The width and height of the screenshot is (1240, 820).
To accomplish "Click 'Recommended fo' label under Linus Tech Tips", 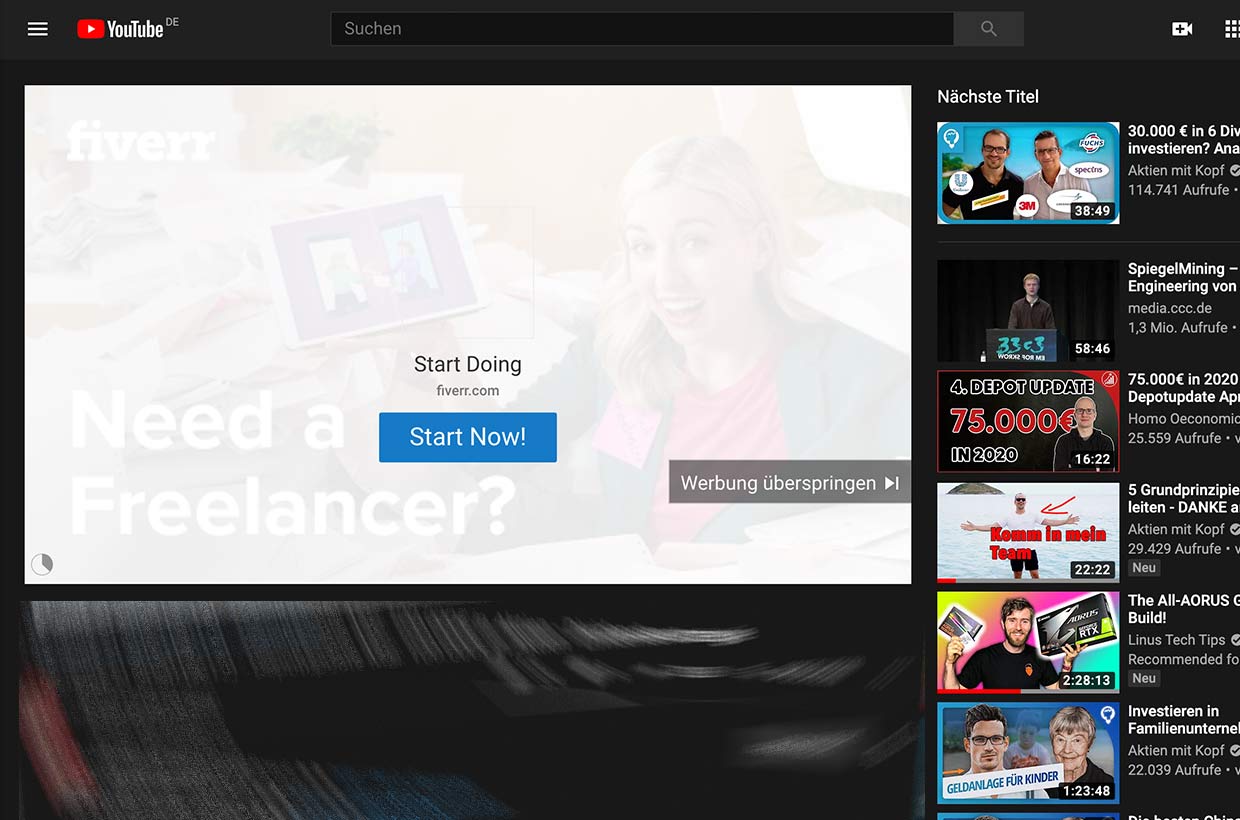I will (x=1184, y=660).
